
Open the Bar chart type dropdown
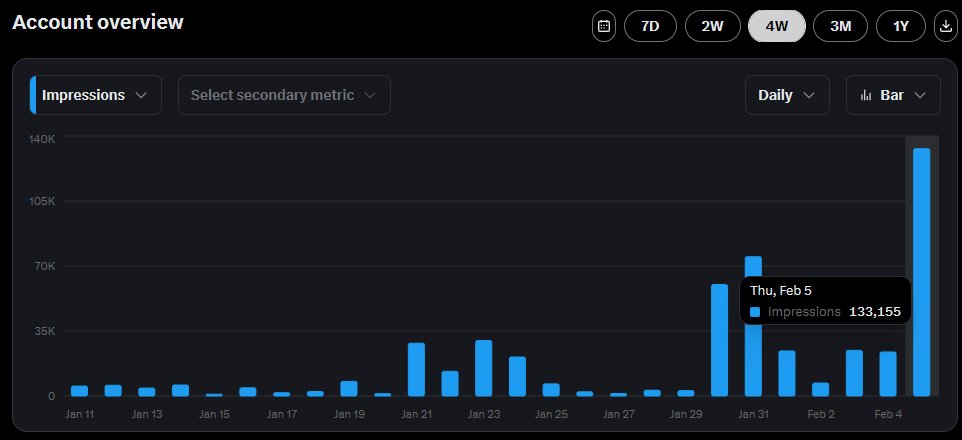(893, 95)
